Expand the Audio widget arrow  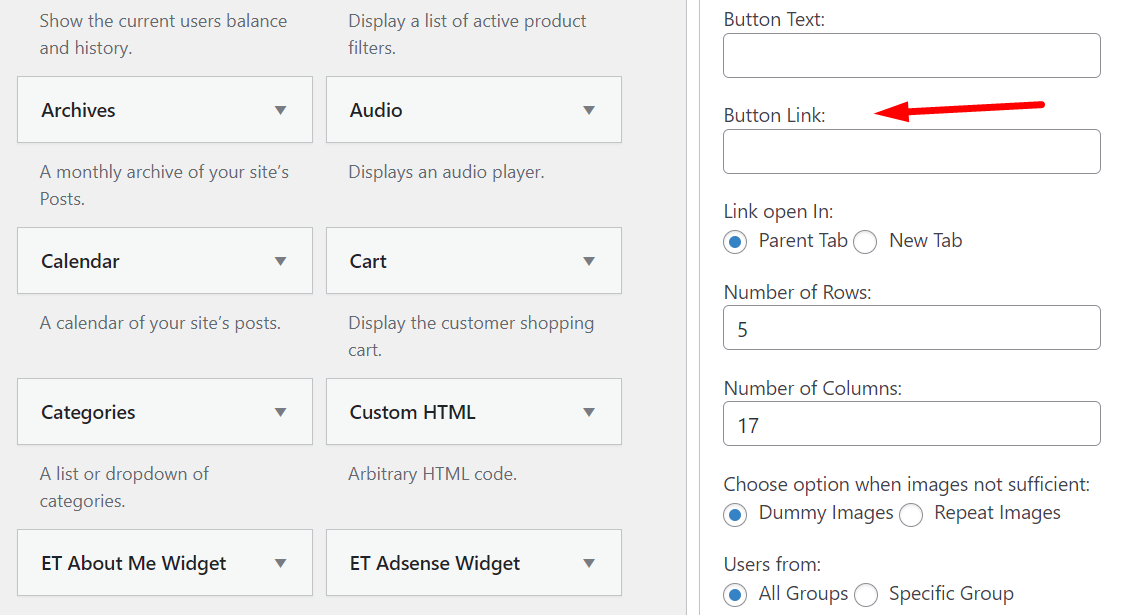tap(589, 110)
